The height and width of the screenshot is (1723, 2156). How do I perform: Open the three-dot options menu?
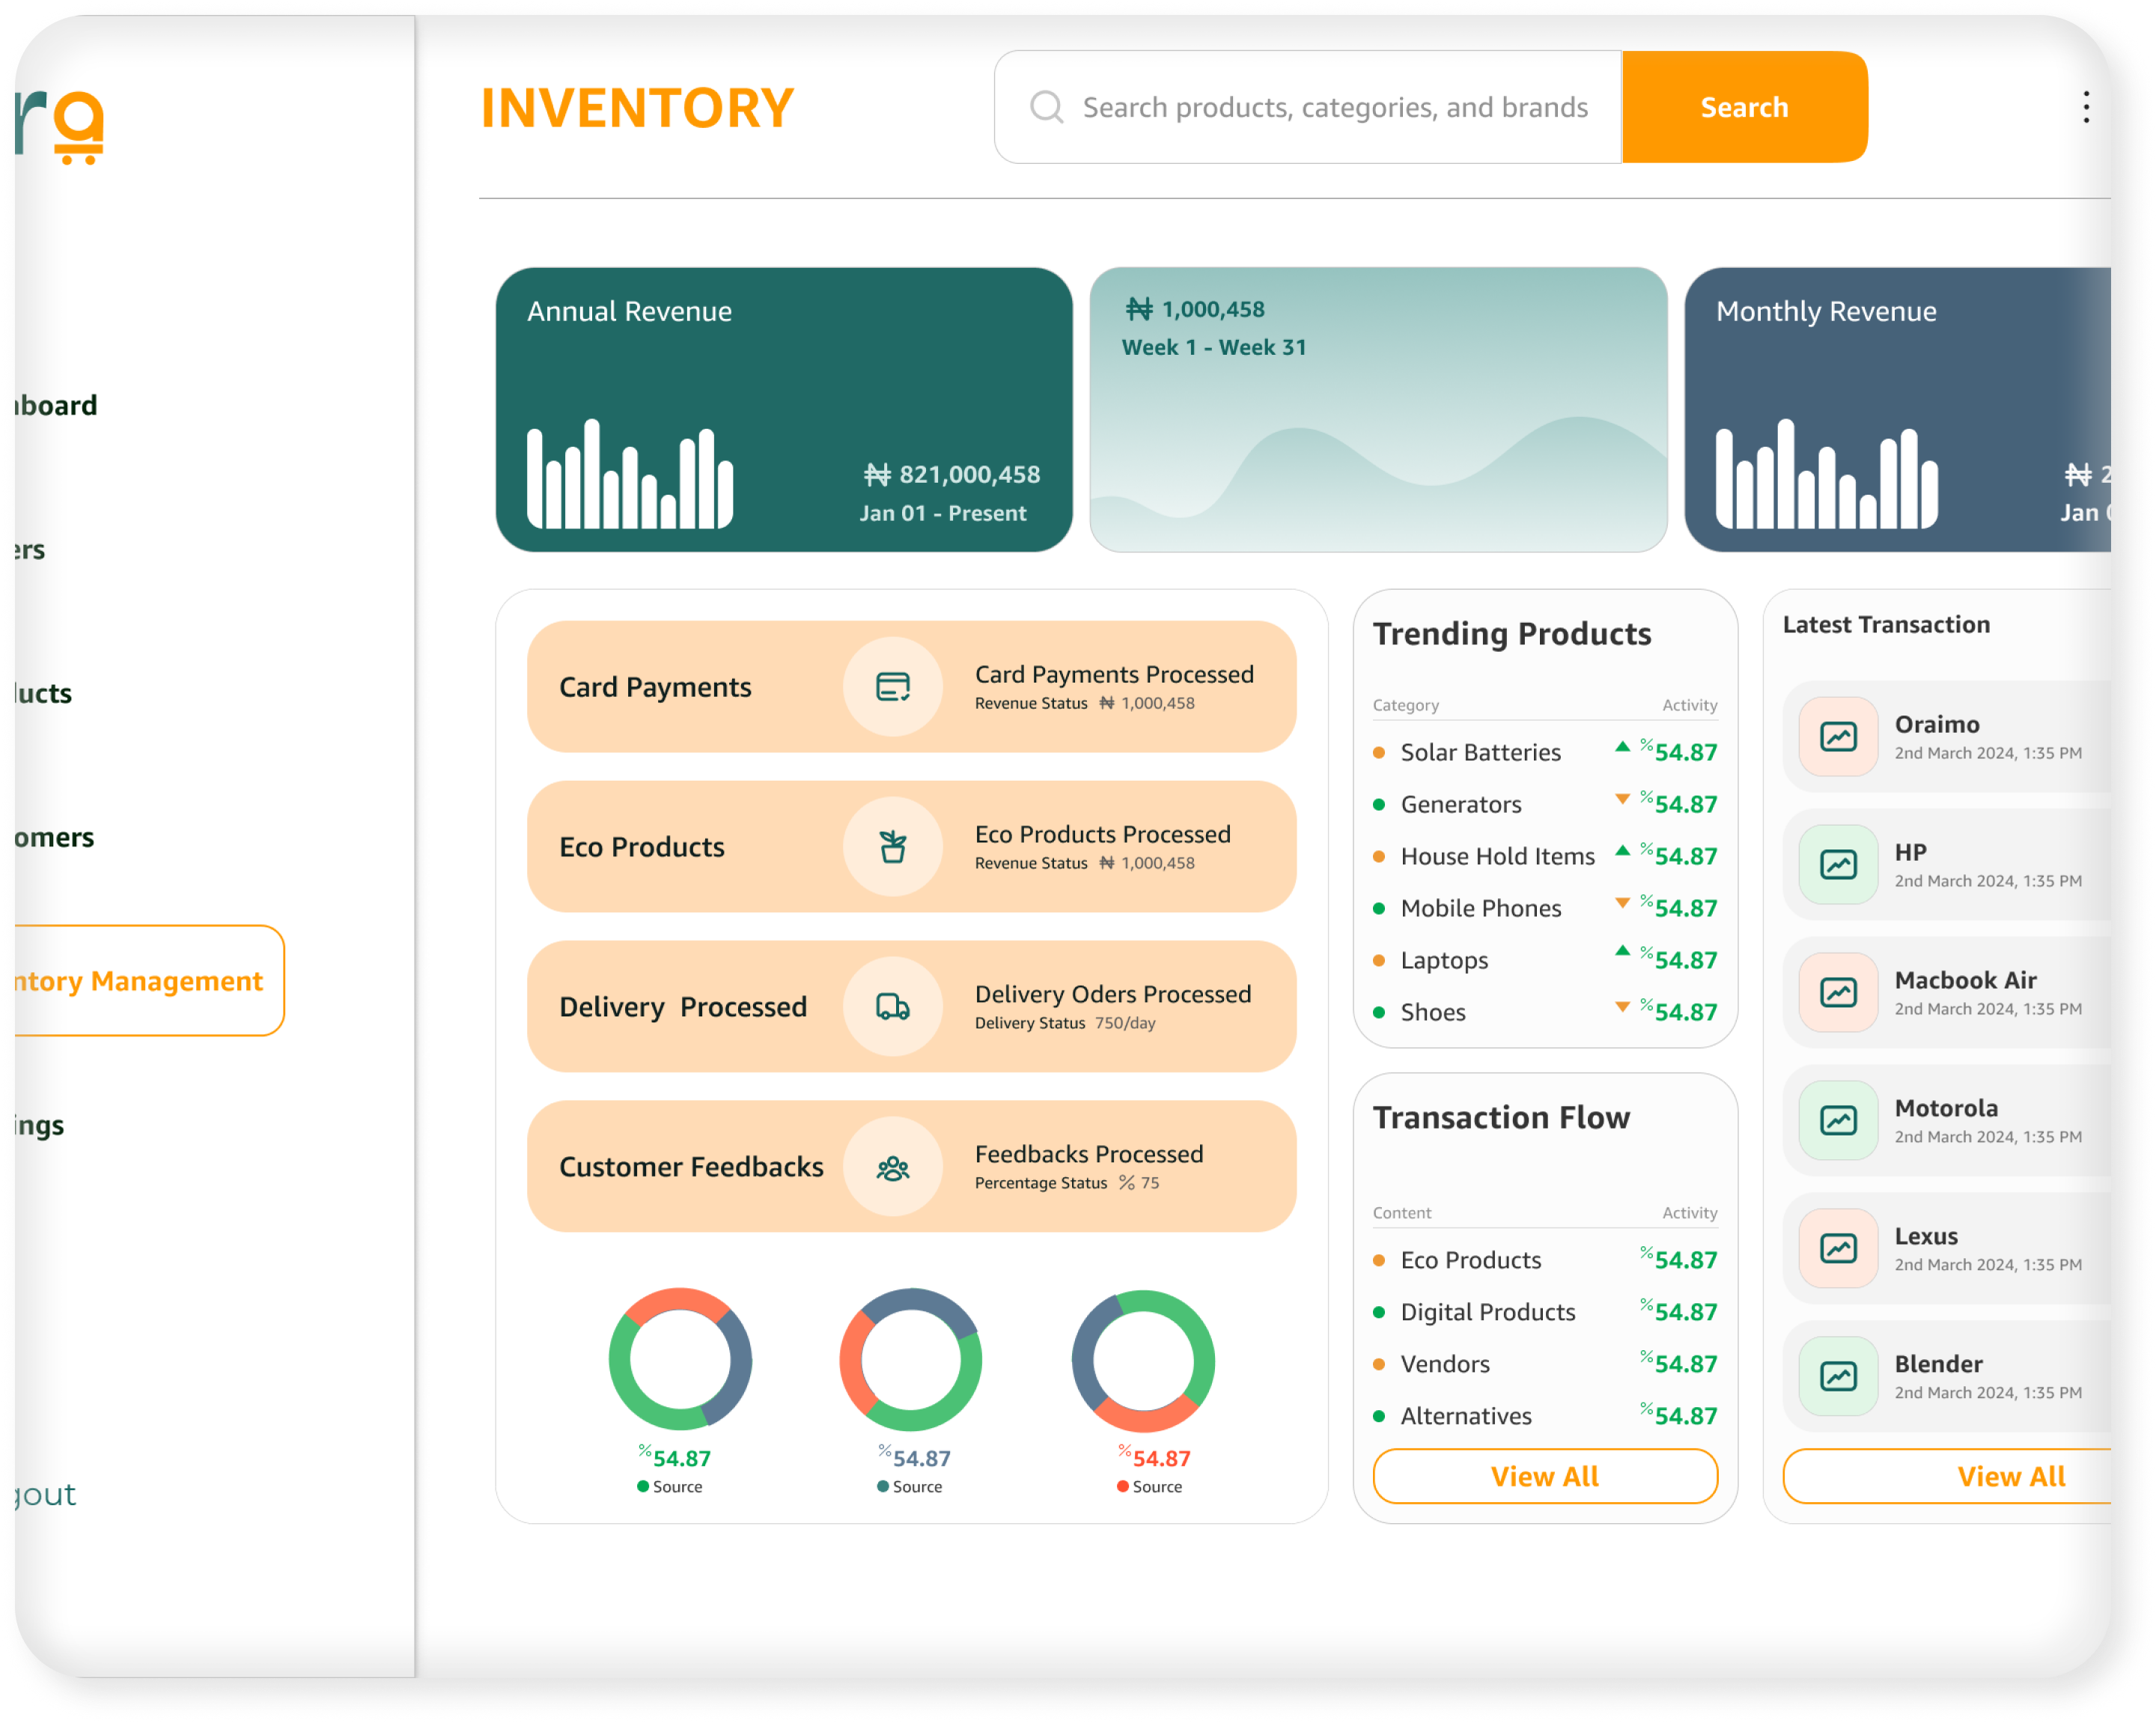pyautogui.click(x=2085, y=107)
